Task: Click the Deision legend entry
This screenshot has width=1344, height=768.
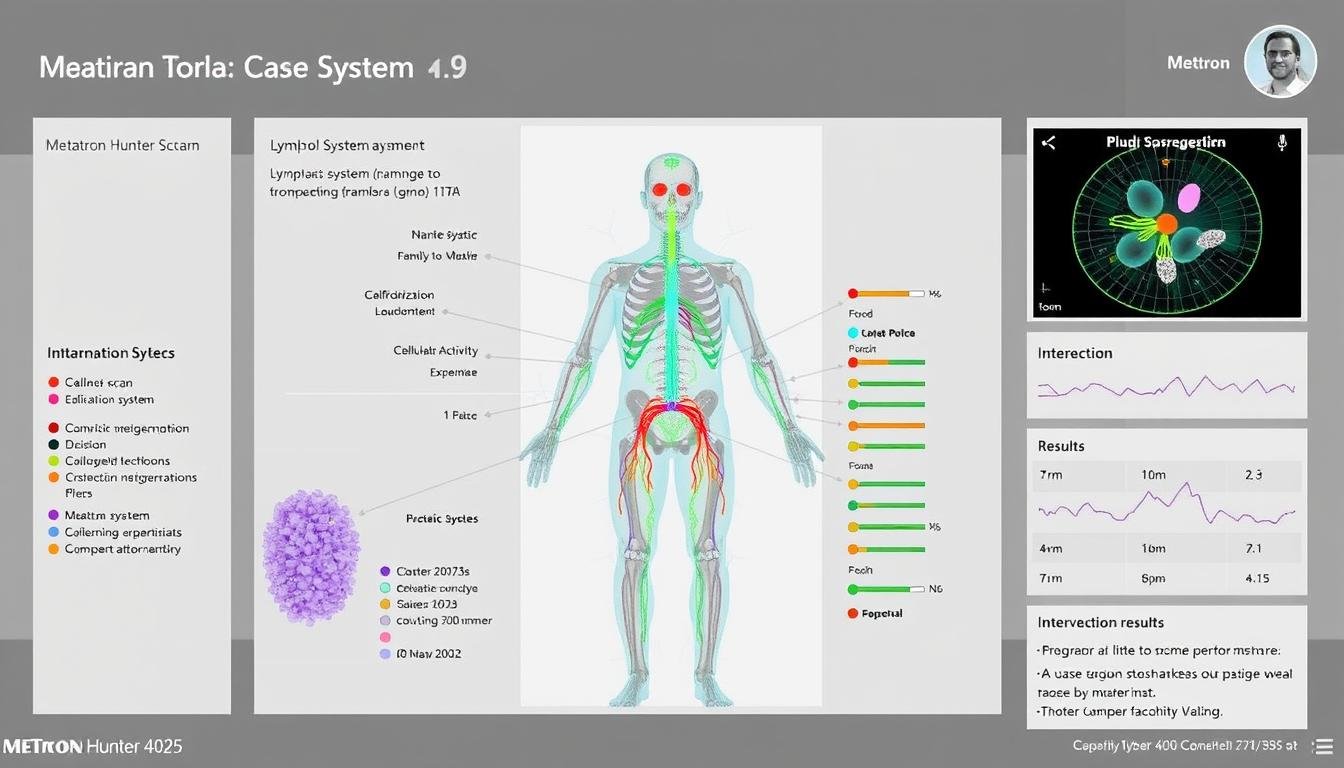Action: (85, 444)
